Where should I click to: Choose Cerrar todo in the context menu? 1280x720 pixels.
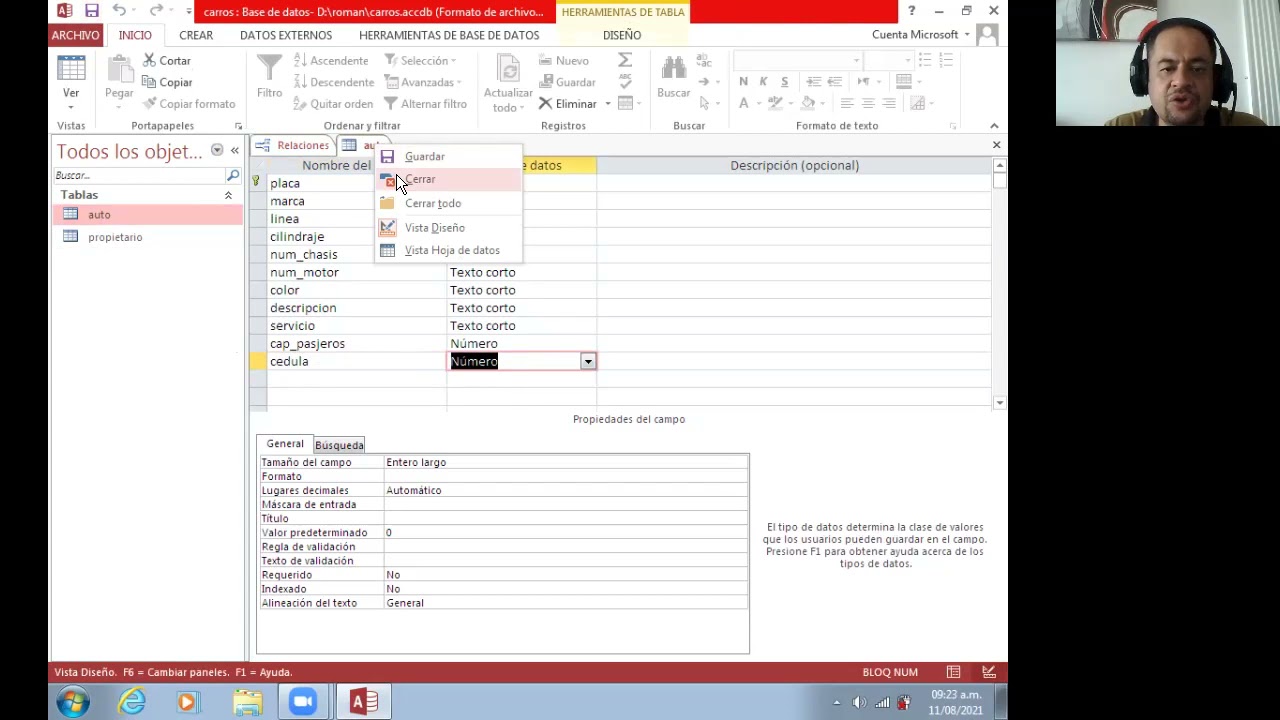448,203
